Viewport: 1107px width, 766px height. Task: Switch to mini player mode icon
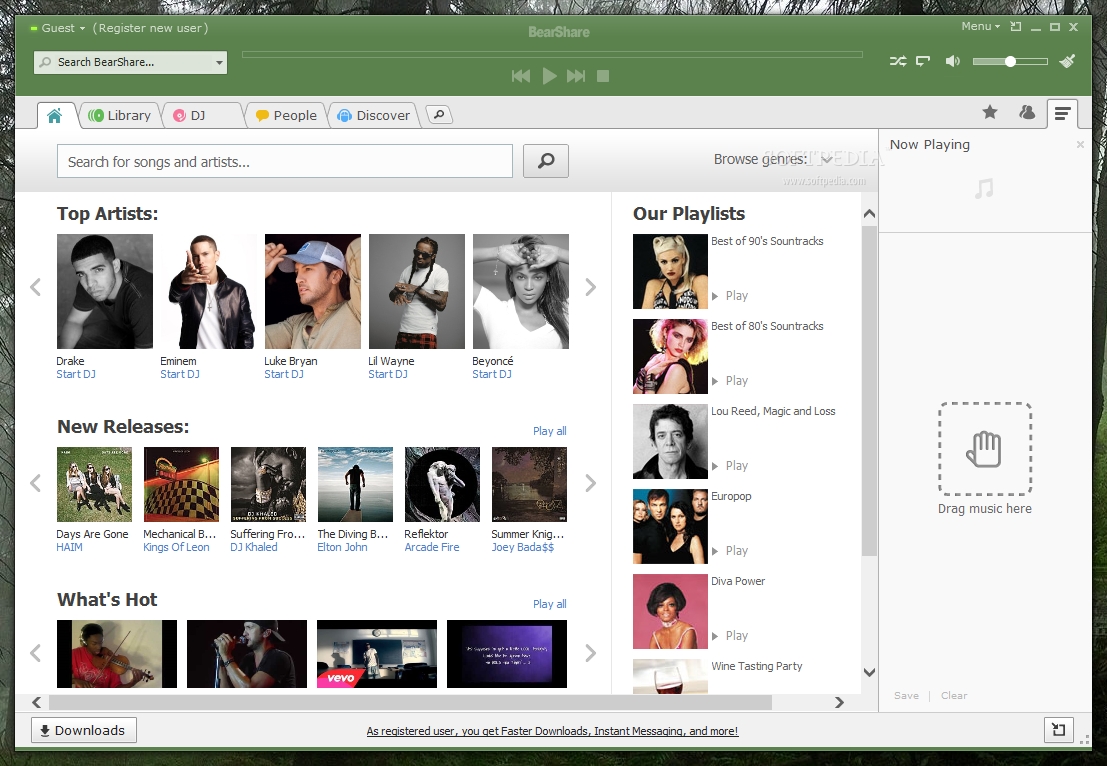point(1016,27)
